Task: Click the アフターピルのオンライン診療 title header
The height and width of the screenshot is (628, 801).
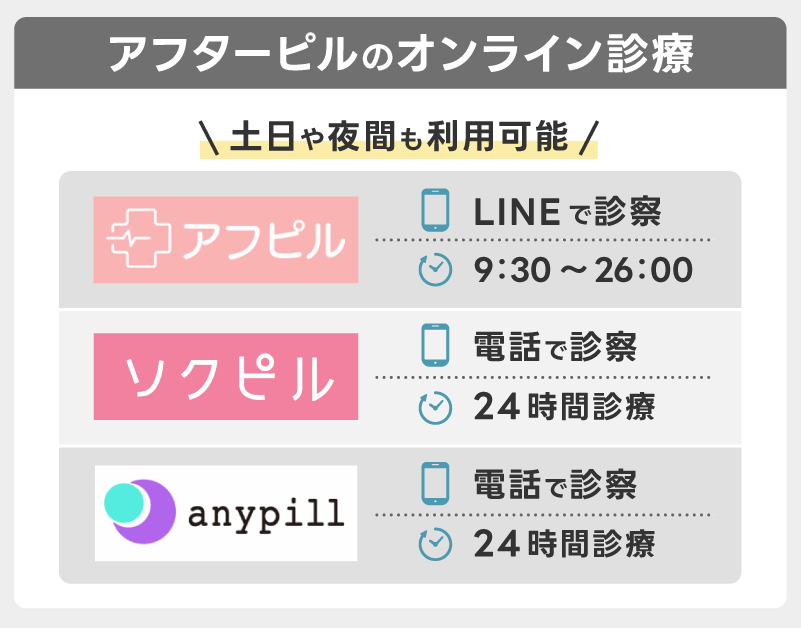Action: pyautogui.click(x=400, y=53)
